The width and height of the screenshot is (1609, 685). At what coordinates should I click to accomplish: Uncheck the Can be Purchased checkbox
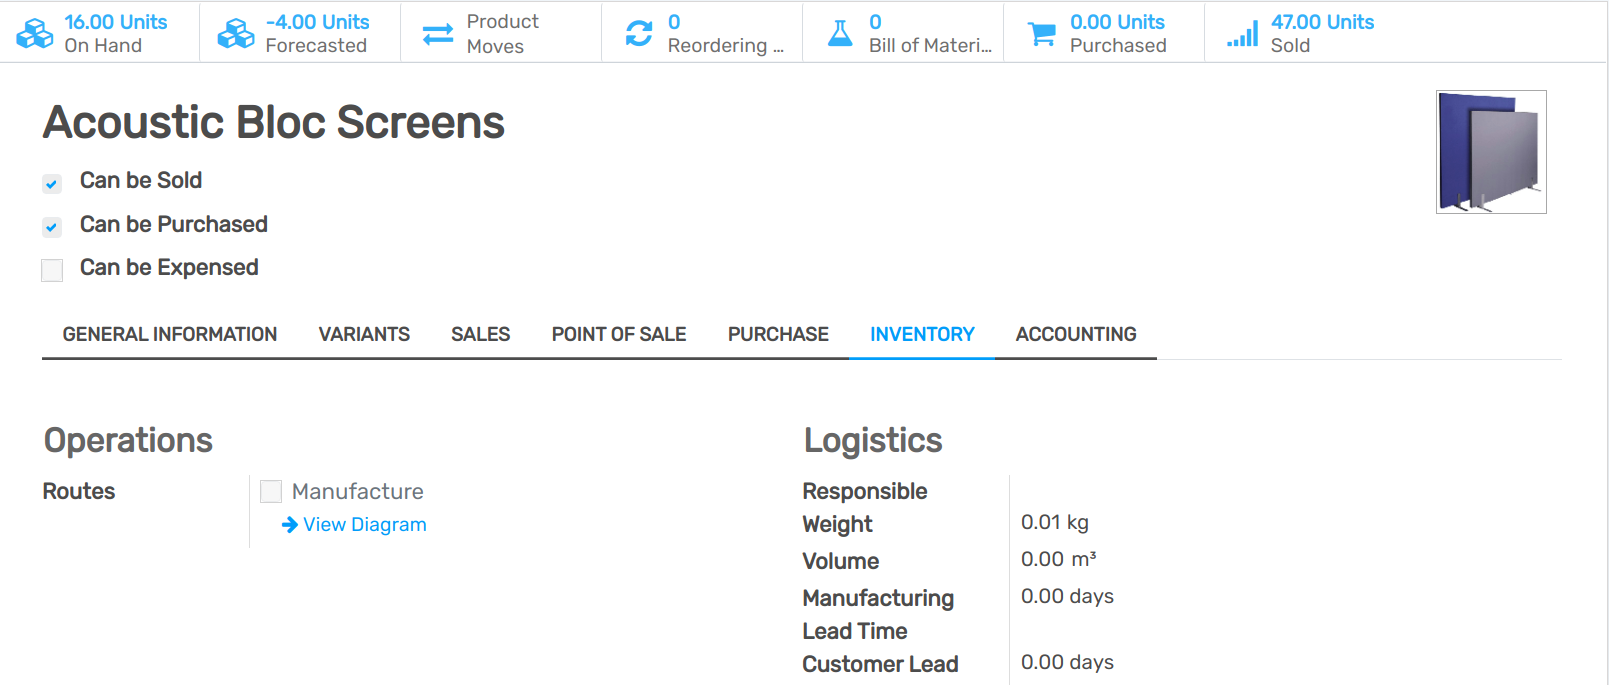pos(52,227)
